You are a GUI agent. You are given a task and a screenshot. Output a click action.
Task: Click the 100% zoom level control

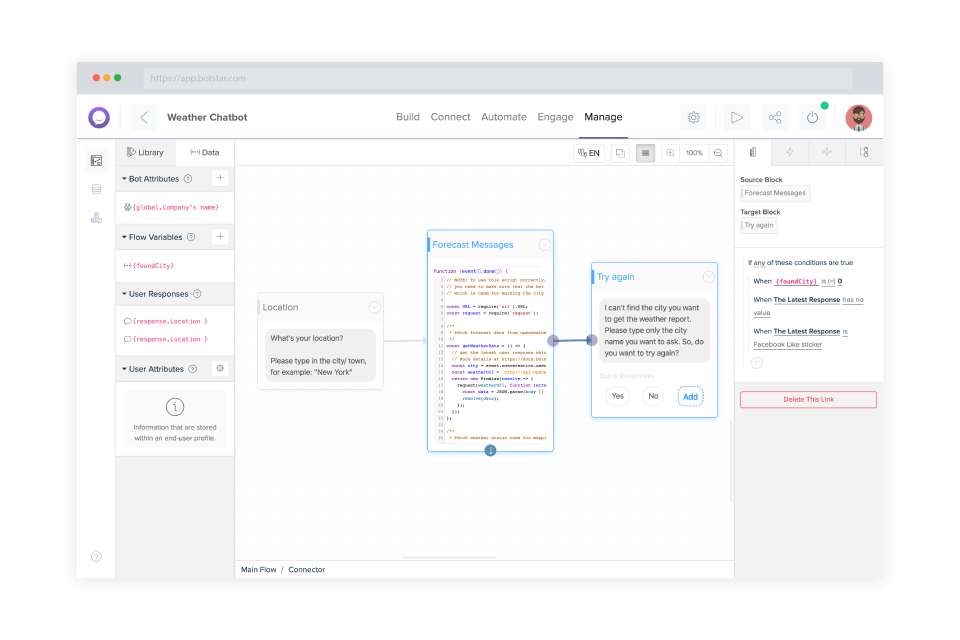click(x=695, y=152)
